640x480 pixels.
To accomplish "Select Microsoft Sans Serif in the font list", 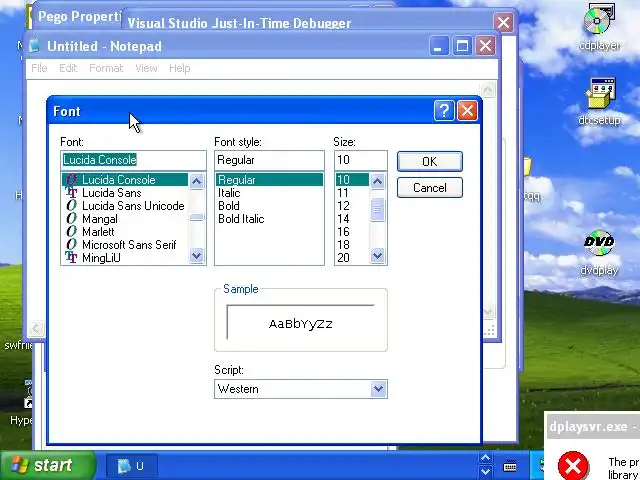I will click(x=125, y=245).
